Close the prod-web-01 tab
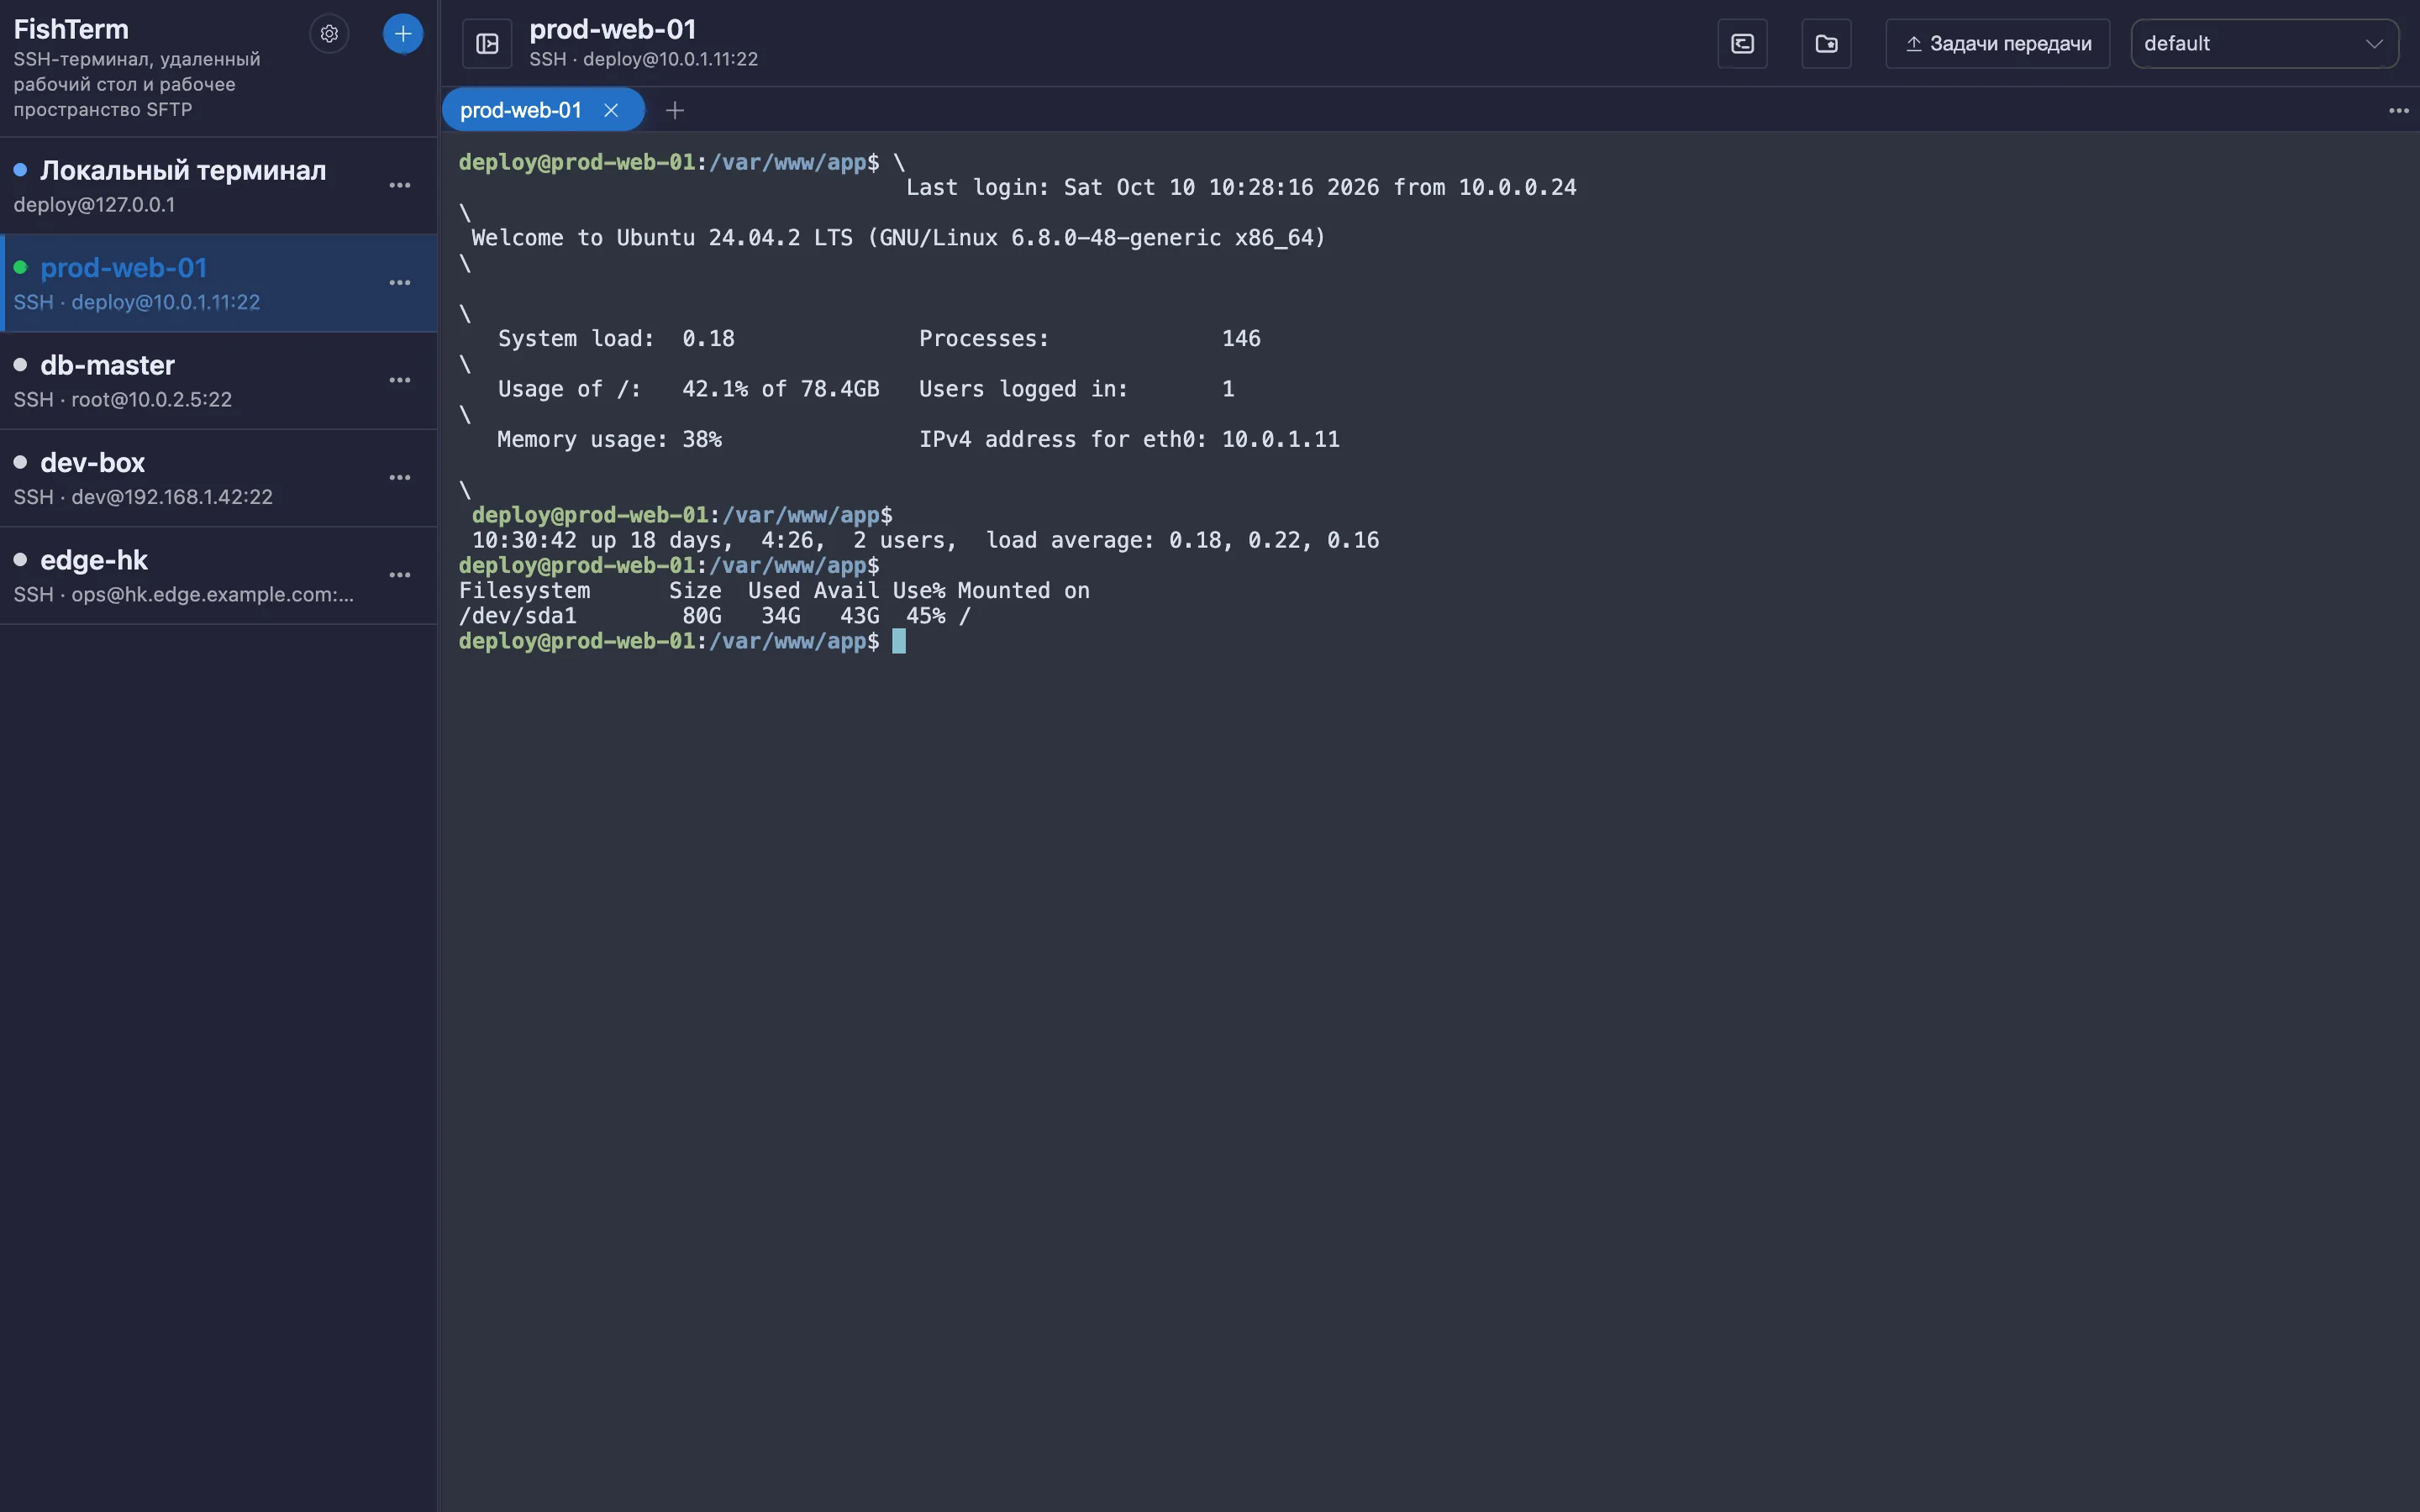Viewport: 2420px width, 1512px height. tap(611, 110)
